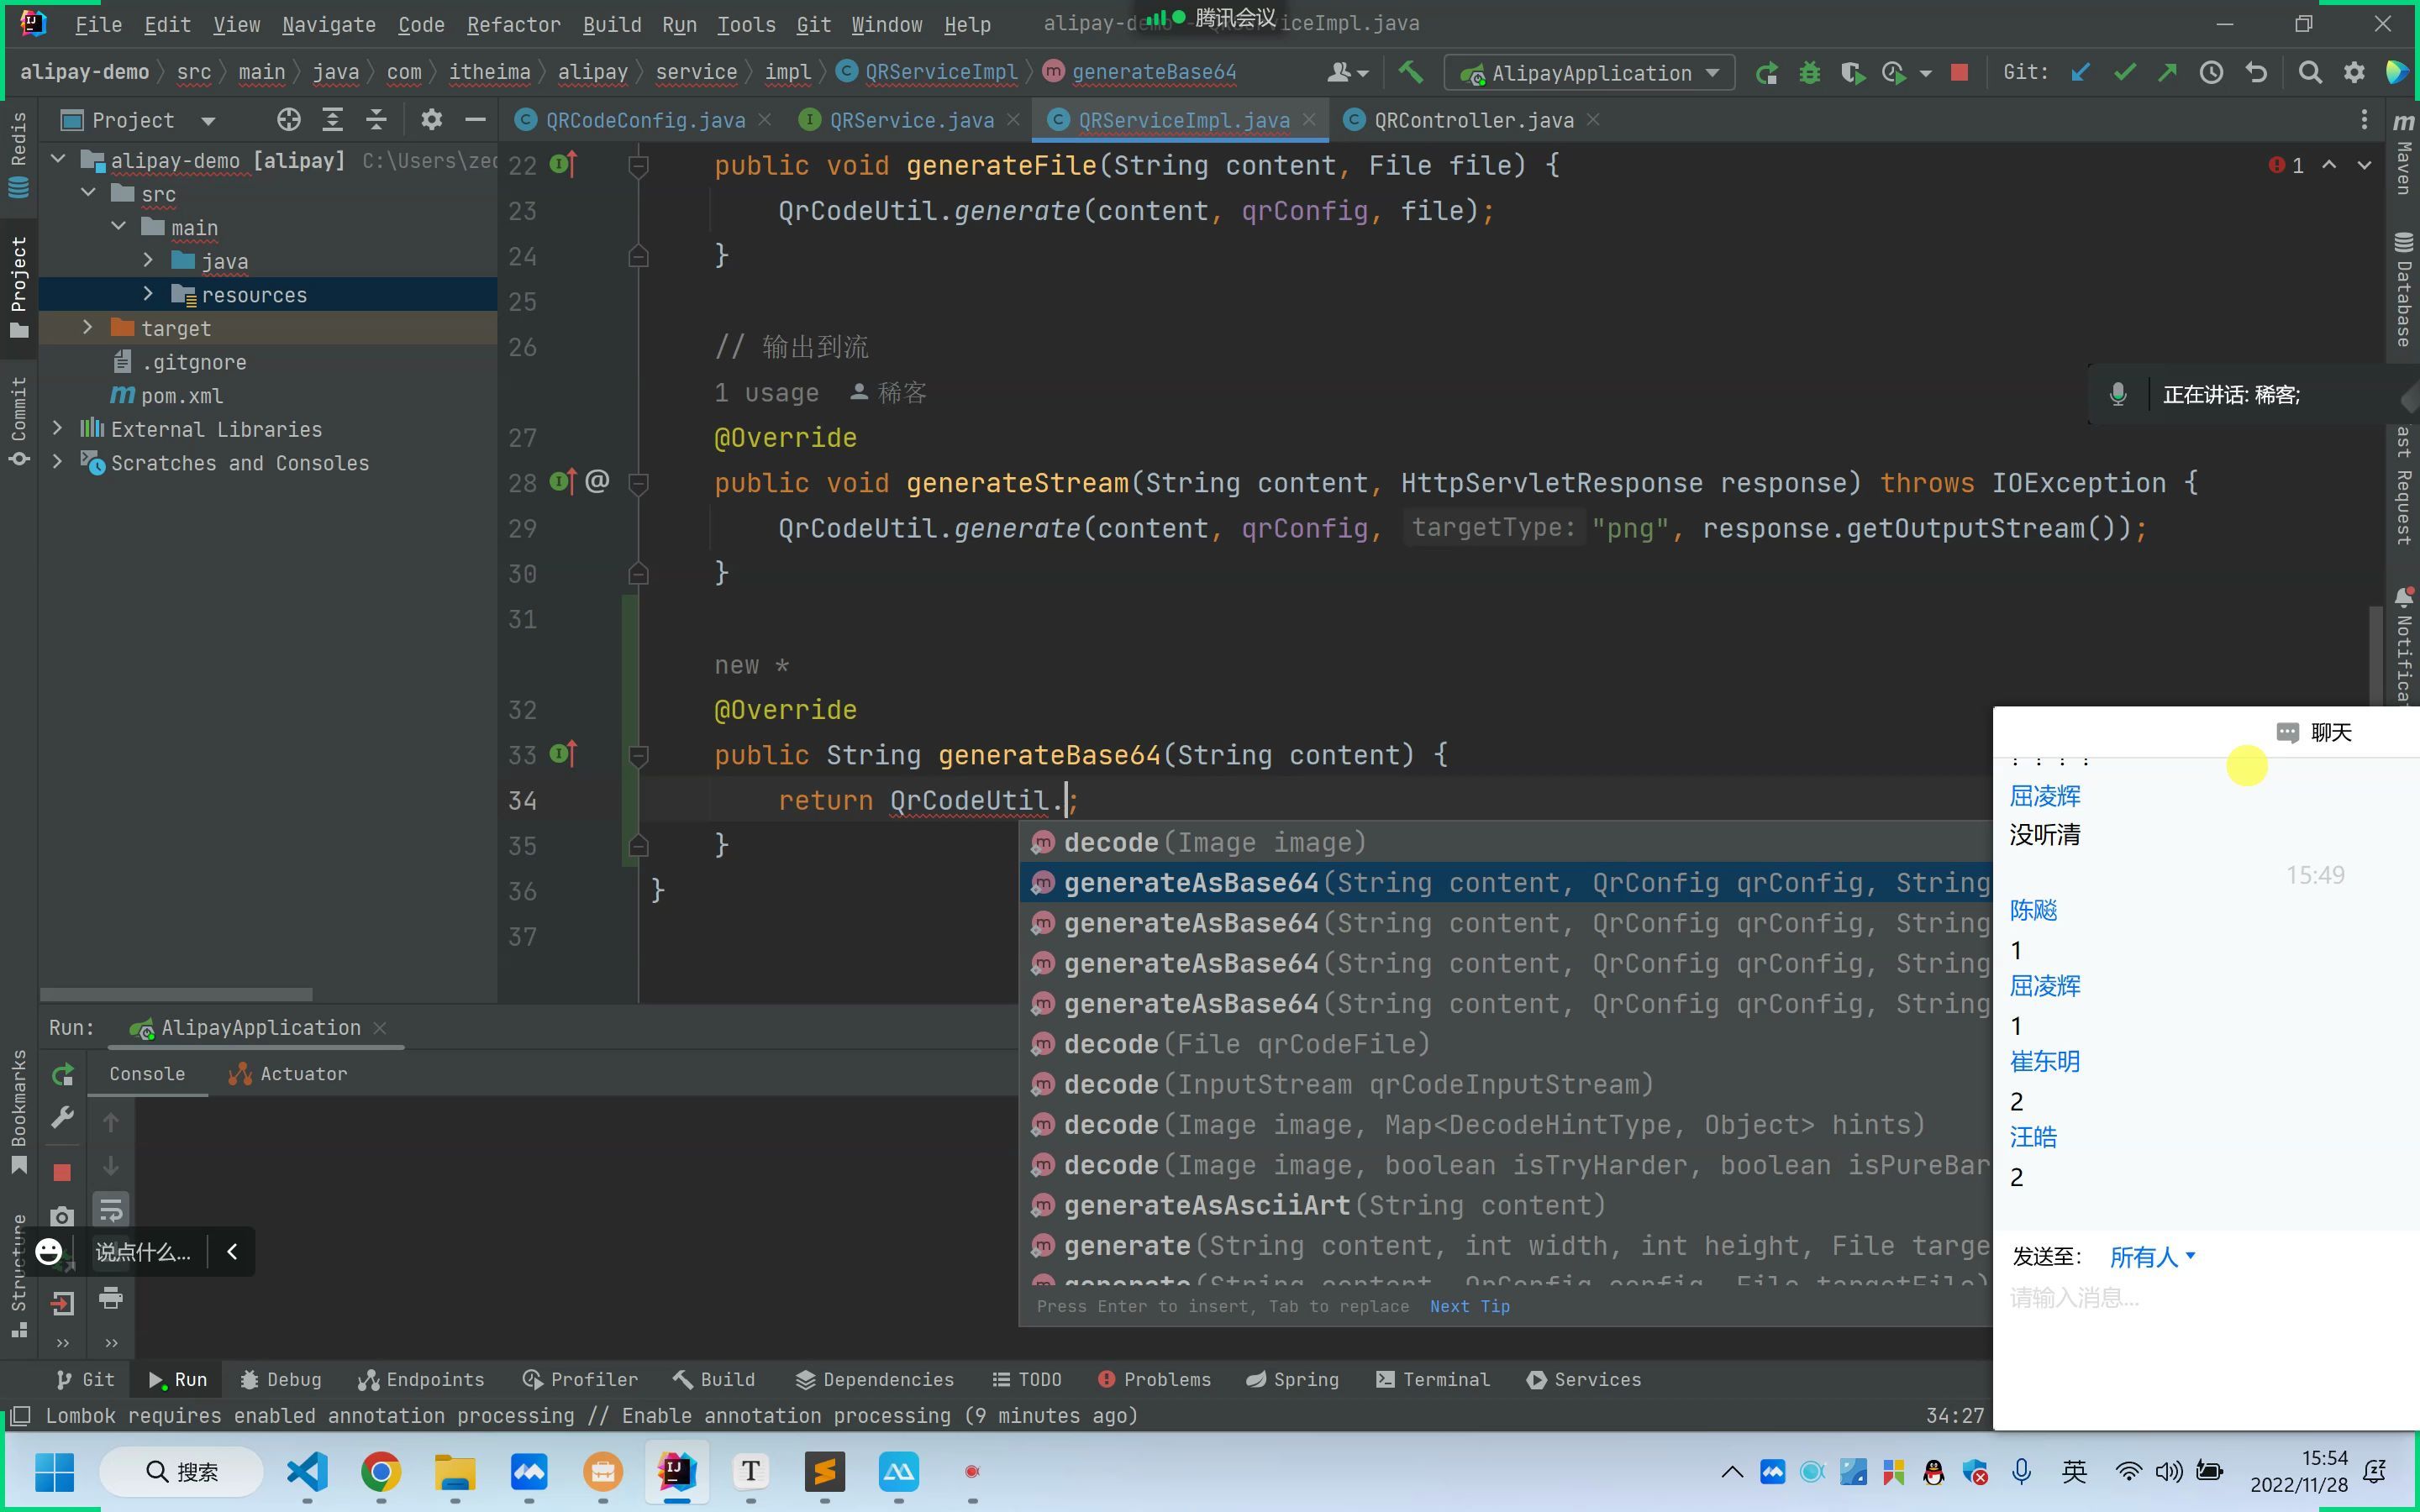
Task: Click the locate file crosshair icon in Project panel
Action: click(288, 120)
